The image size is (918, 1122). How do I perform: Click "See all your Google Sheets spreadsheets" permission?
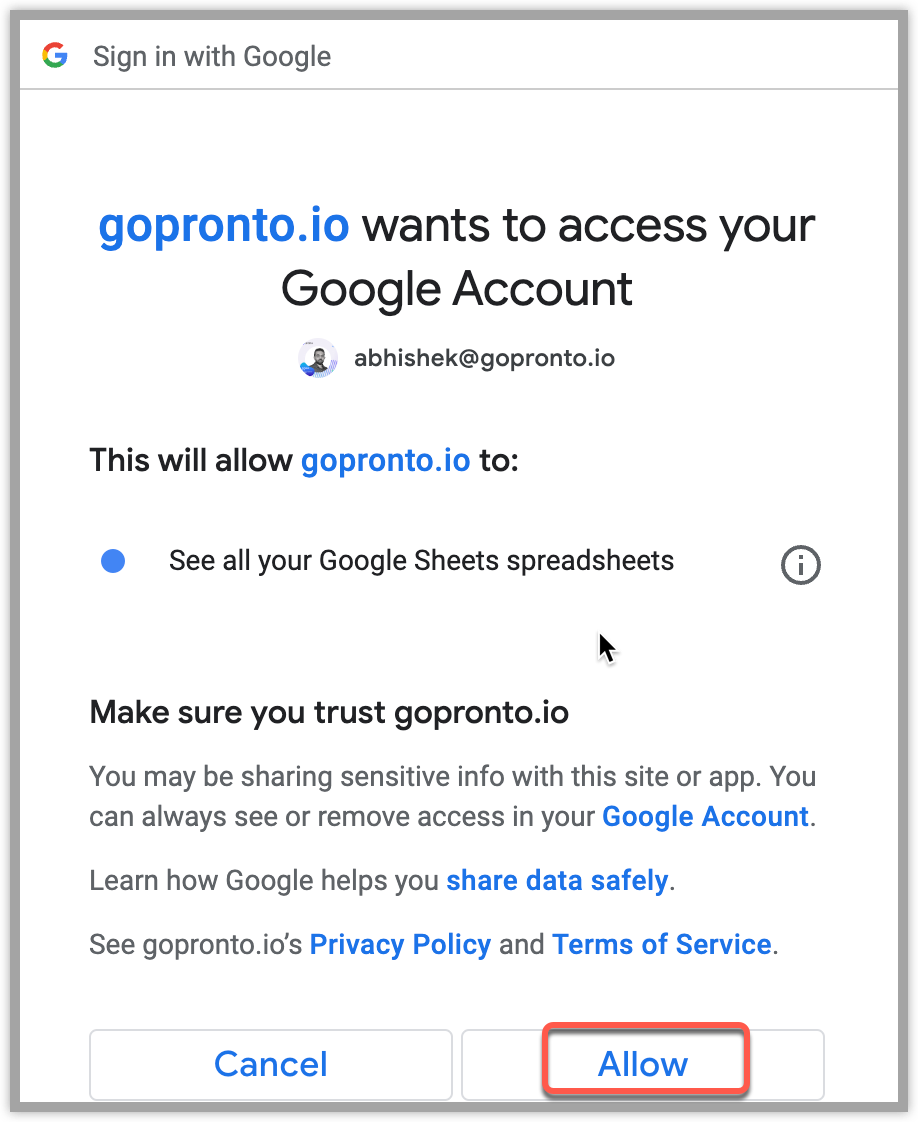[x=421, y=561]
